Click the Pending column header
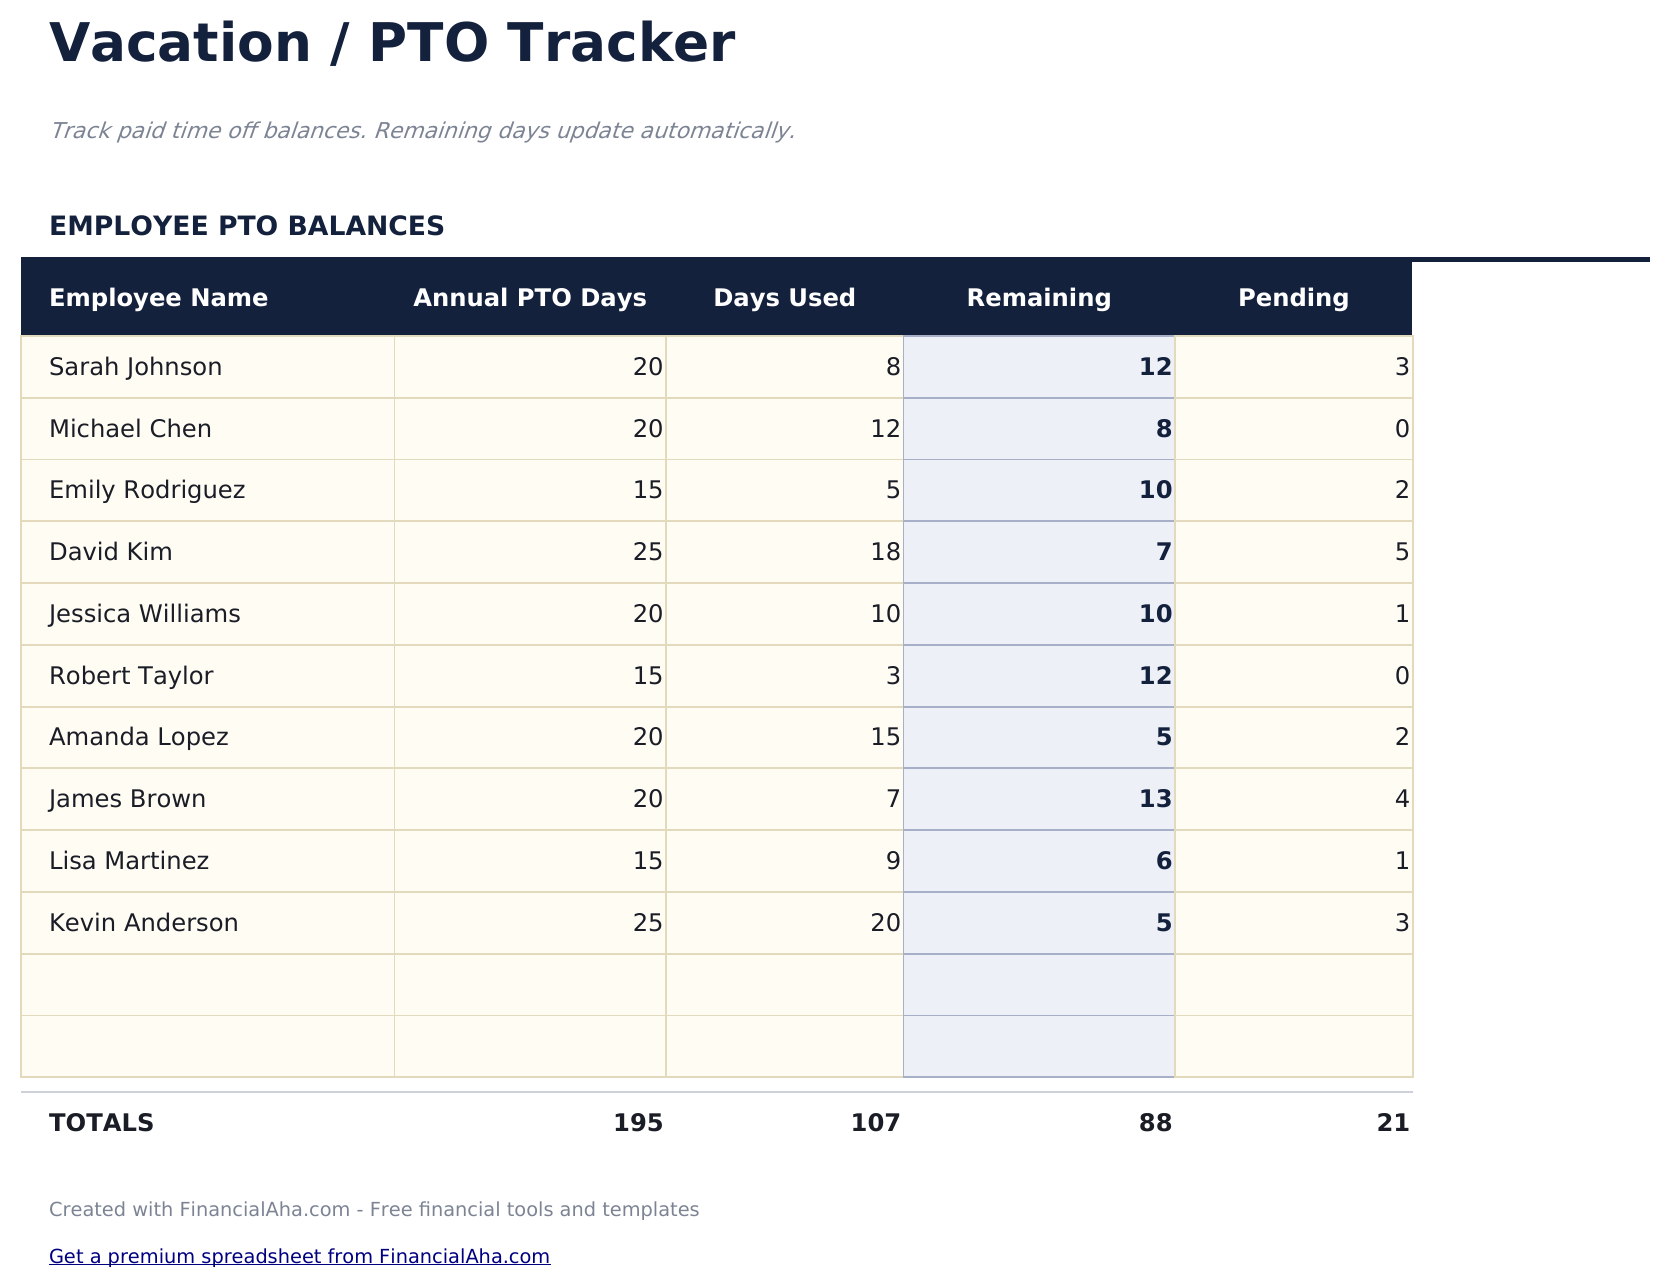 pyautogui.click(x=1293, y=297)
